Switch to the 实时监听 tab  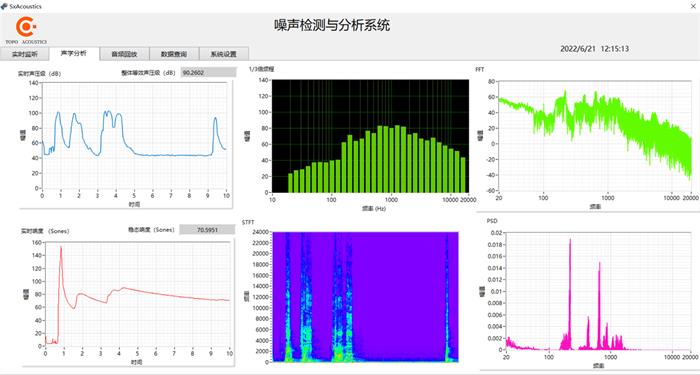(x=25, y=54)
